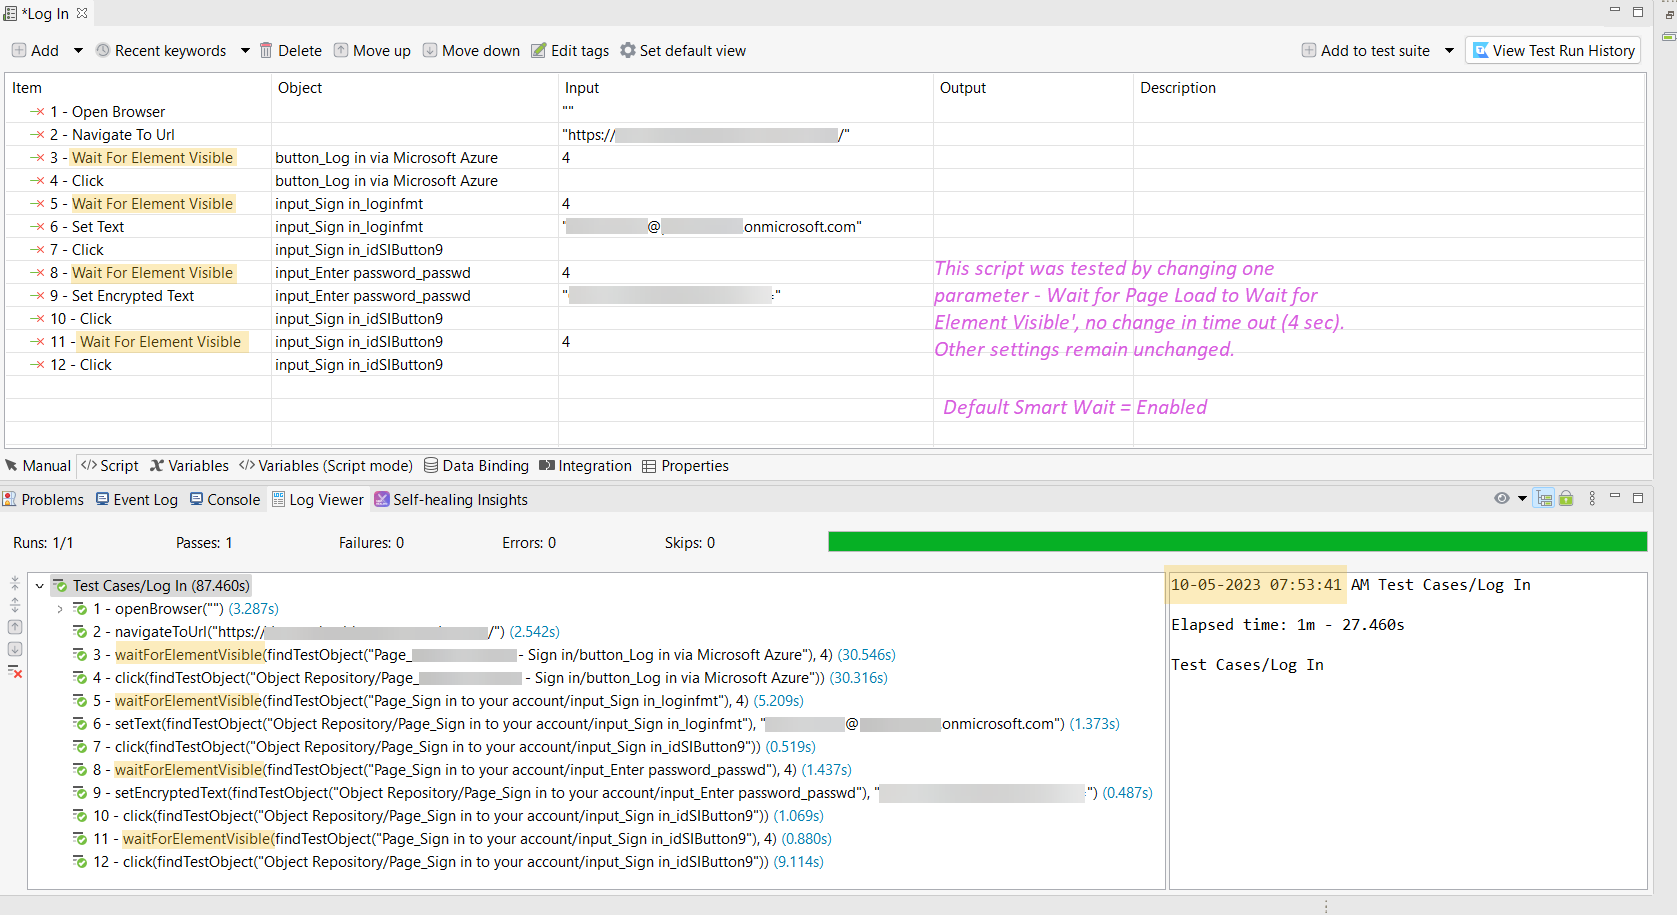Click the Add to test suite button

(x=1366, y=51)
